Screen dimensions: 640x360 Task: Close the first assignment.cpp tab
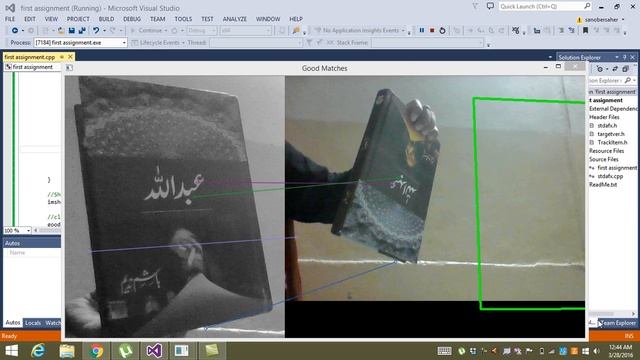[70, 57]
